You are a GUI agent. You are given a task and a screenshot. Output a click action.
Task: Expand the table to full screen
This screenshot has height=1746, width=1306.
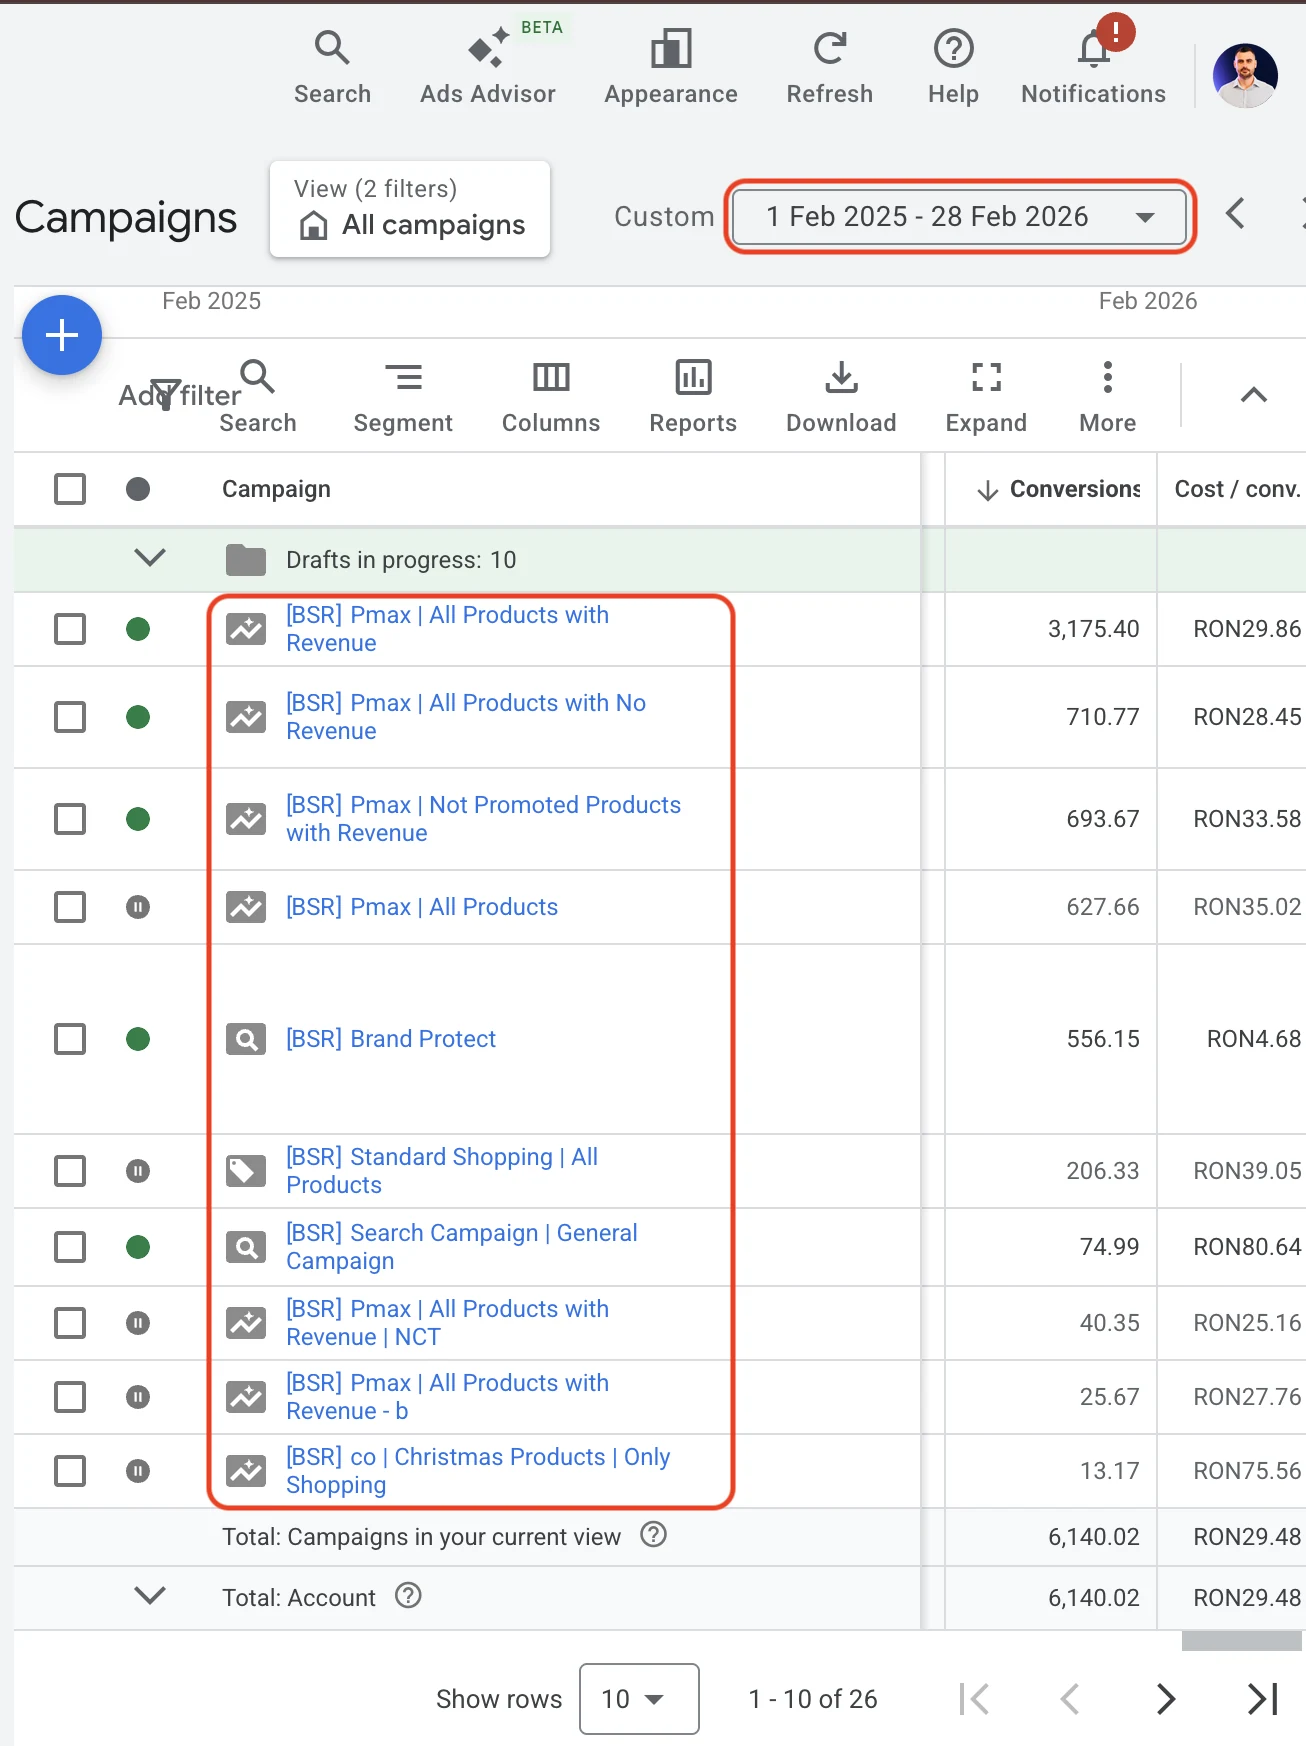(986, 397)
